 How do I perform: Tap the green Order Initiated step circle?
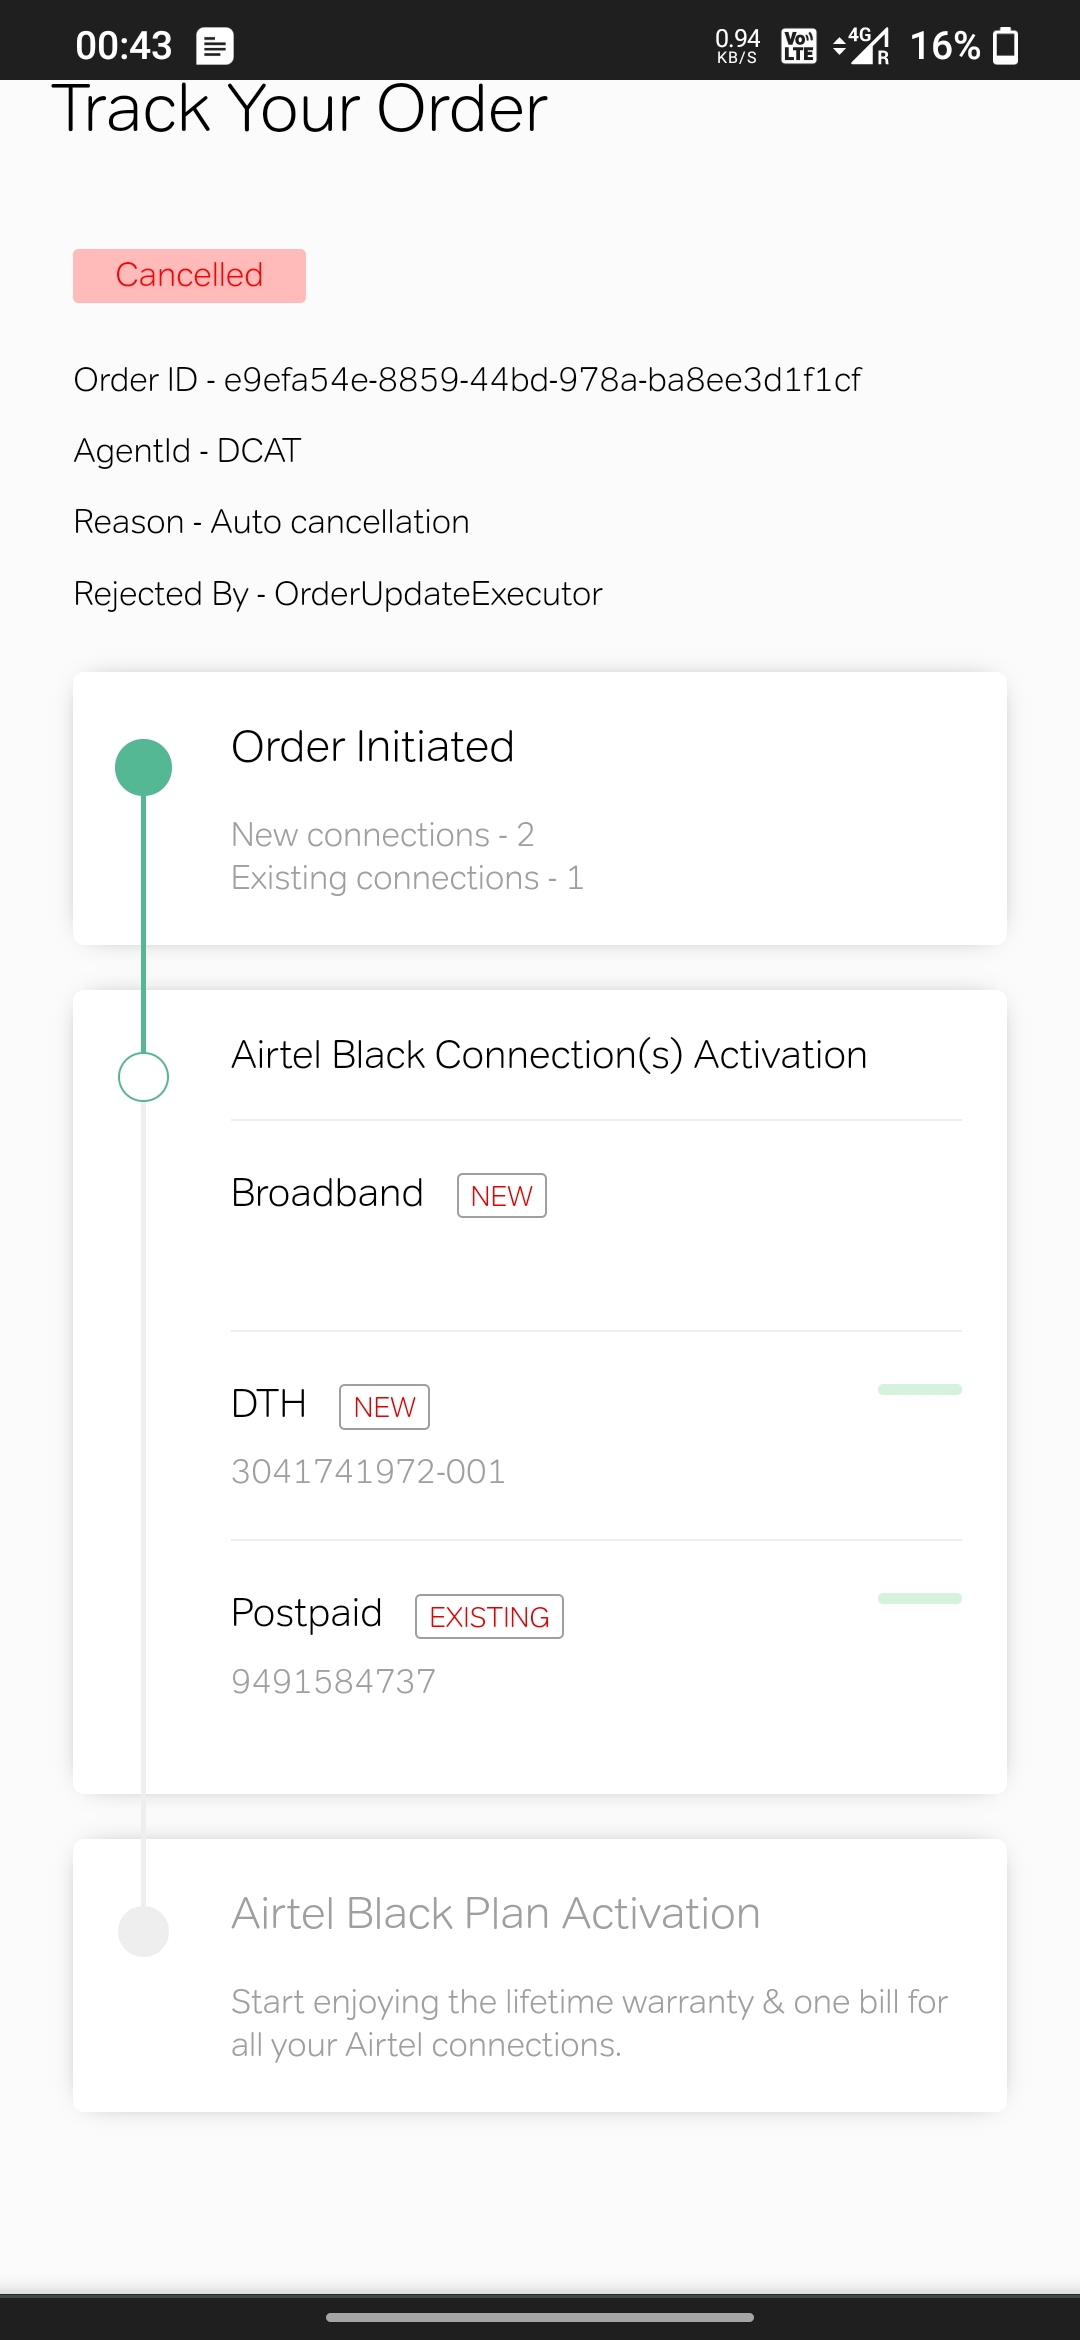(x=144, y=768)
